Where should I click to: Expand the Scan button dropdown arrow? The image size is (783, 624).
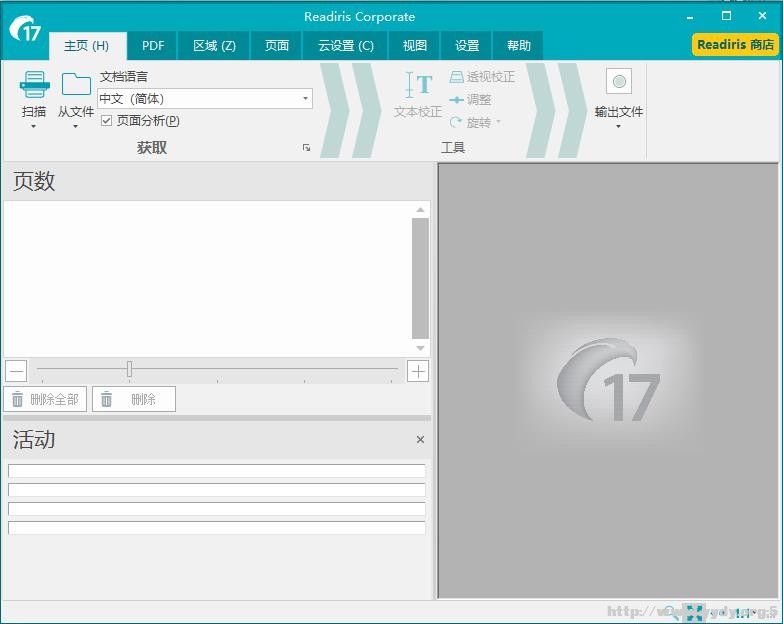(33, 127)
